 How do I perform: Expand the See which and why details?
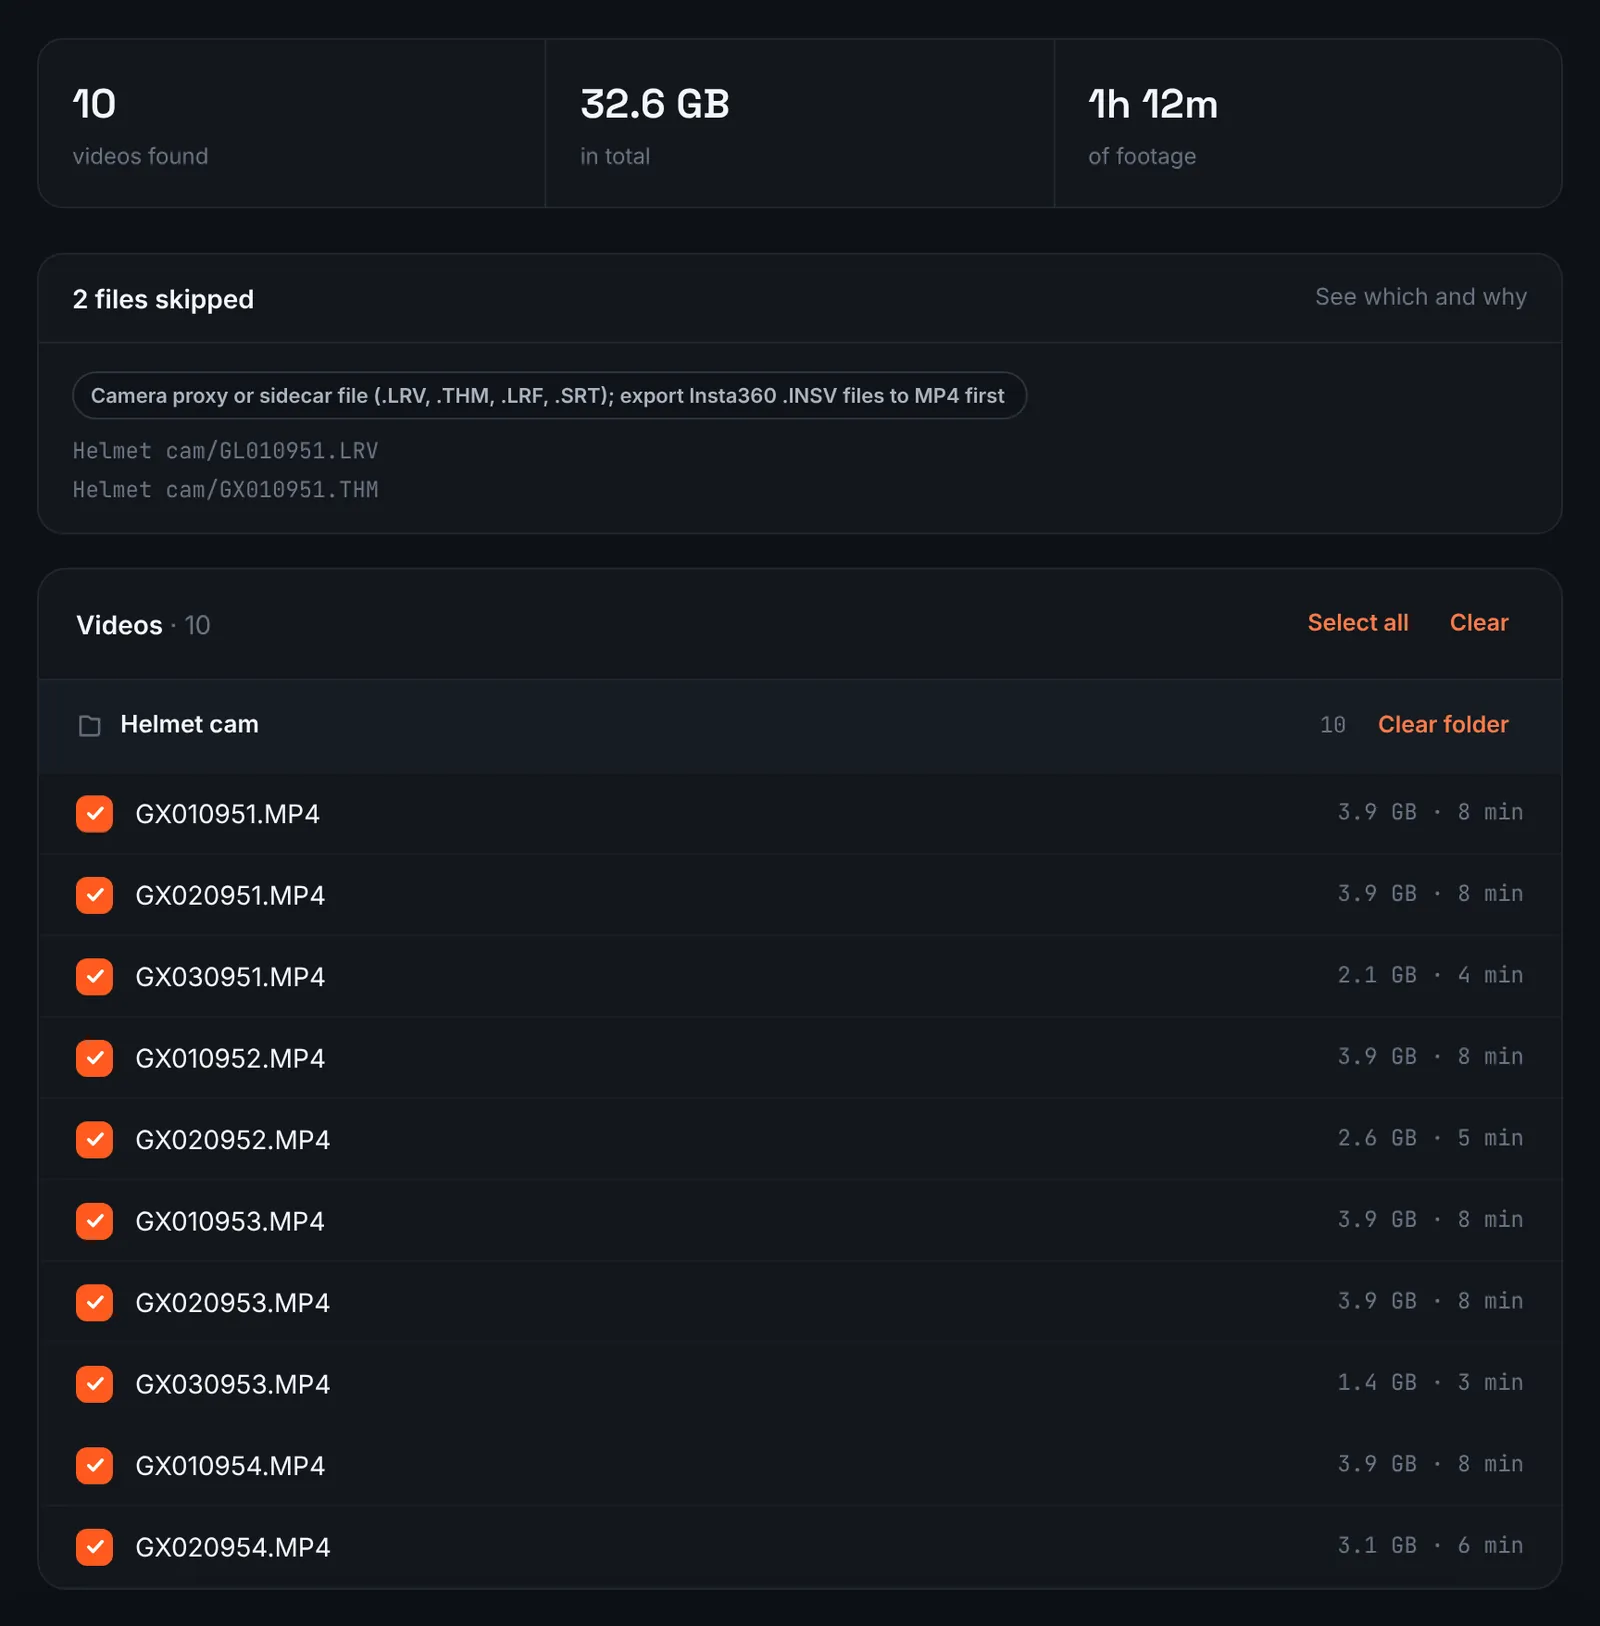click(x=1420, y=297)
